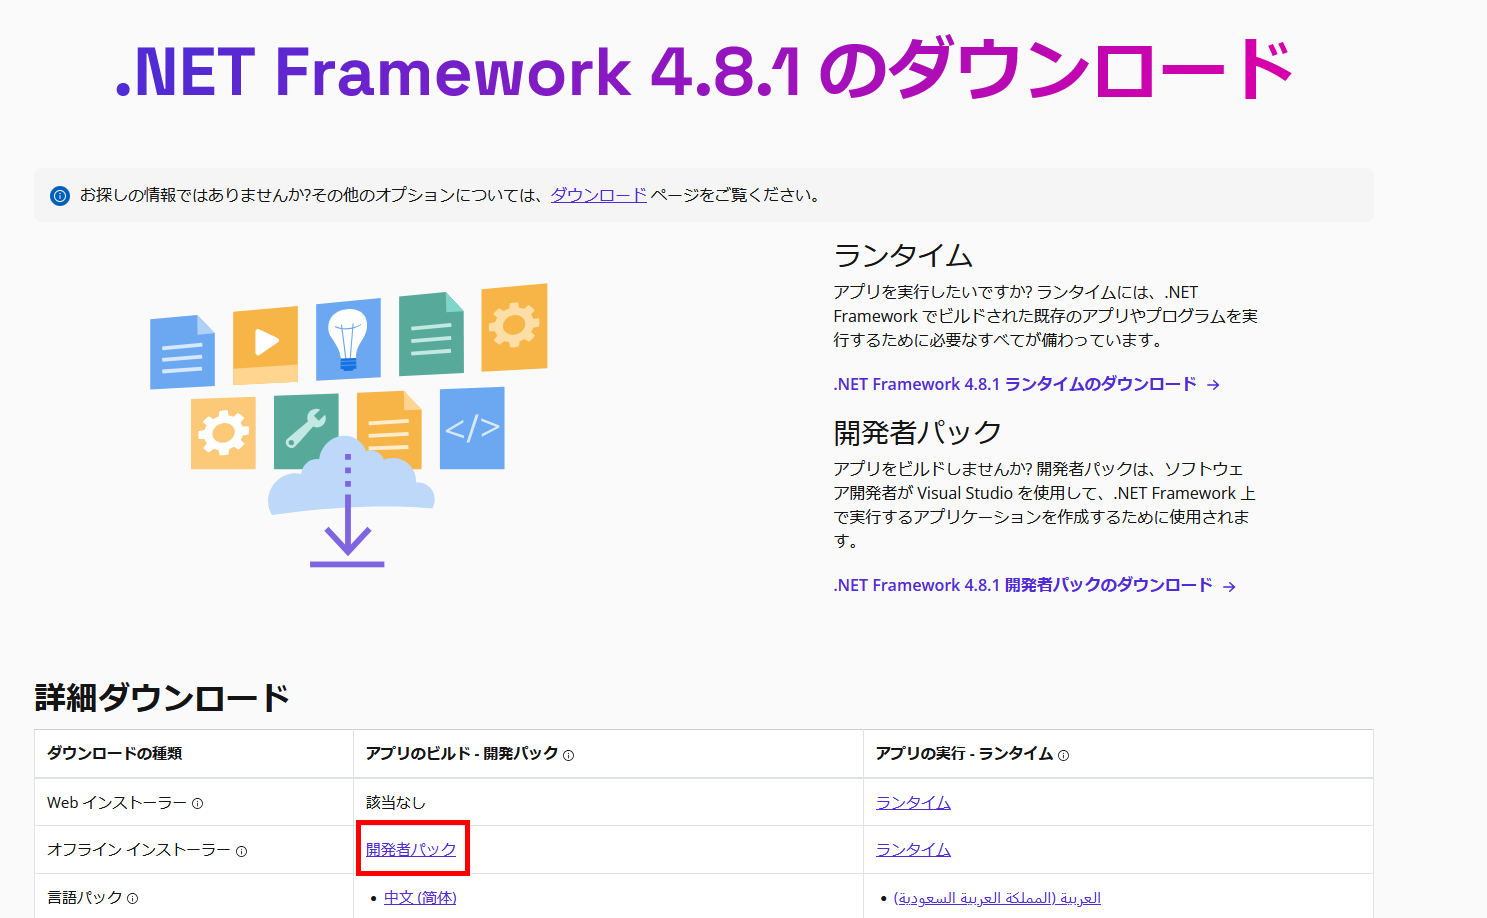The width and height of the screenshot is (1487, 918).
Task: Click the info icon next to 言語パック
Action: [x=133, y=899]
